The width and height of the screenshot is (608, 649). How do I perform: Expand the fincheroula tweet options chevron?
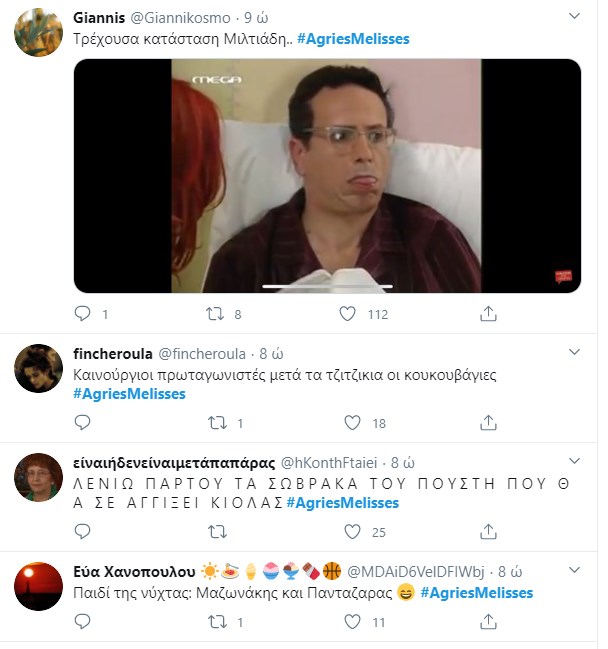click(573, 352)
